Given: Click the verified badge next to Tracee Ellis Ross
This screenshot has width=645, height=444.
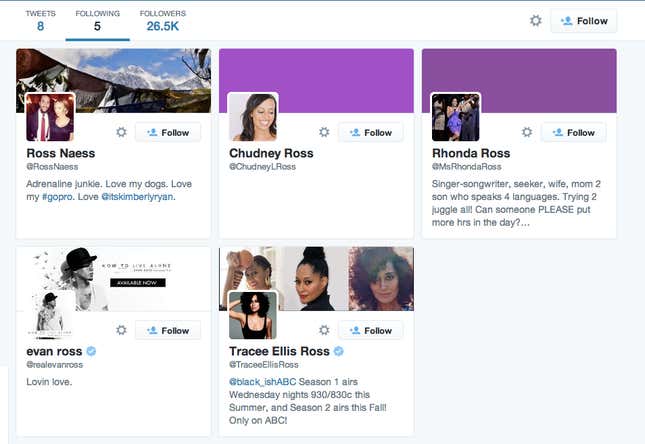Looking at the screenshot, I should (339, 351).
